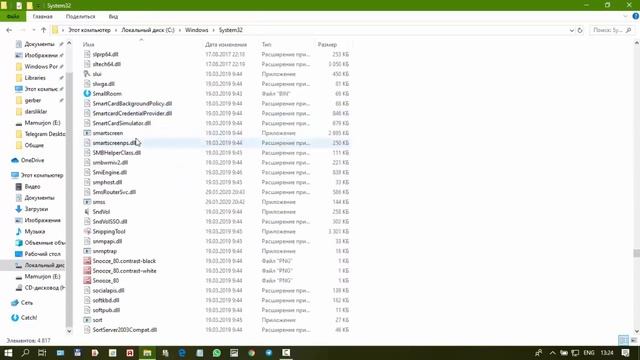This screenshot has height=360, width=640.
Task: Open the Главная ribbon tab
Action: 42,16
